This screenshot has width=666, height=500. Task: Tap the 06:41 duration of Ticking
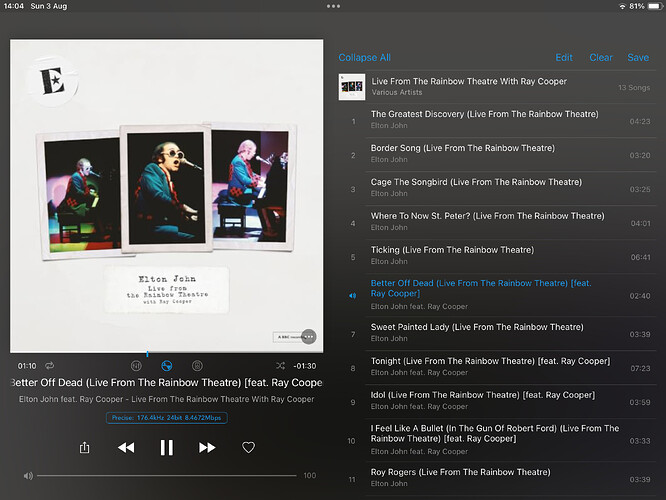[641, 257]
